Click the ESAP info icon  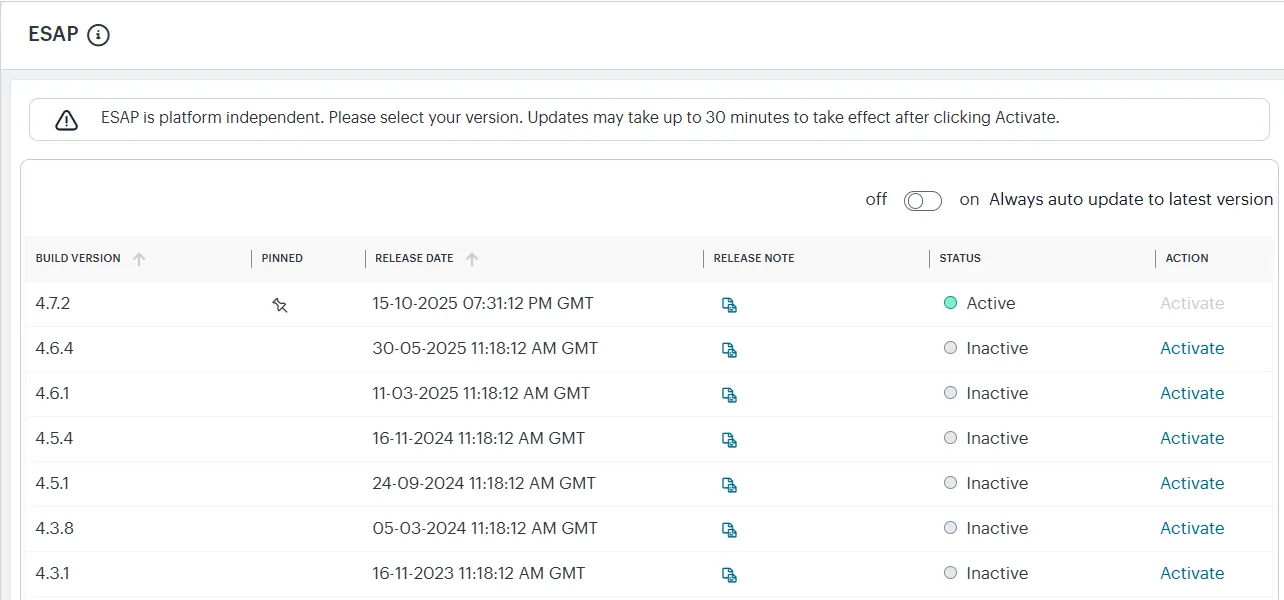click(x=98, y=35)
